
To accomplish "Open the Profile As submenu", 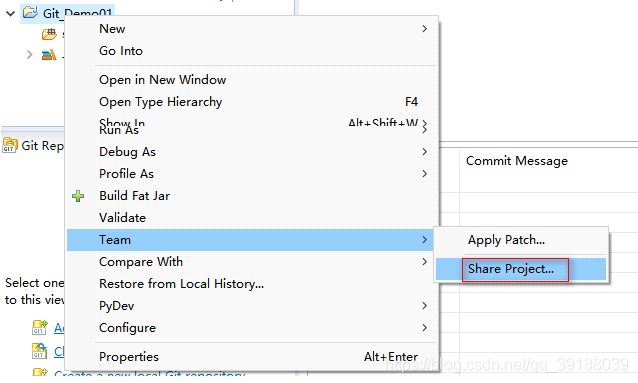I will click(252, 174).
